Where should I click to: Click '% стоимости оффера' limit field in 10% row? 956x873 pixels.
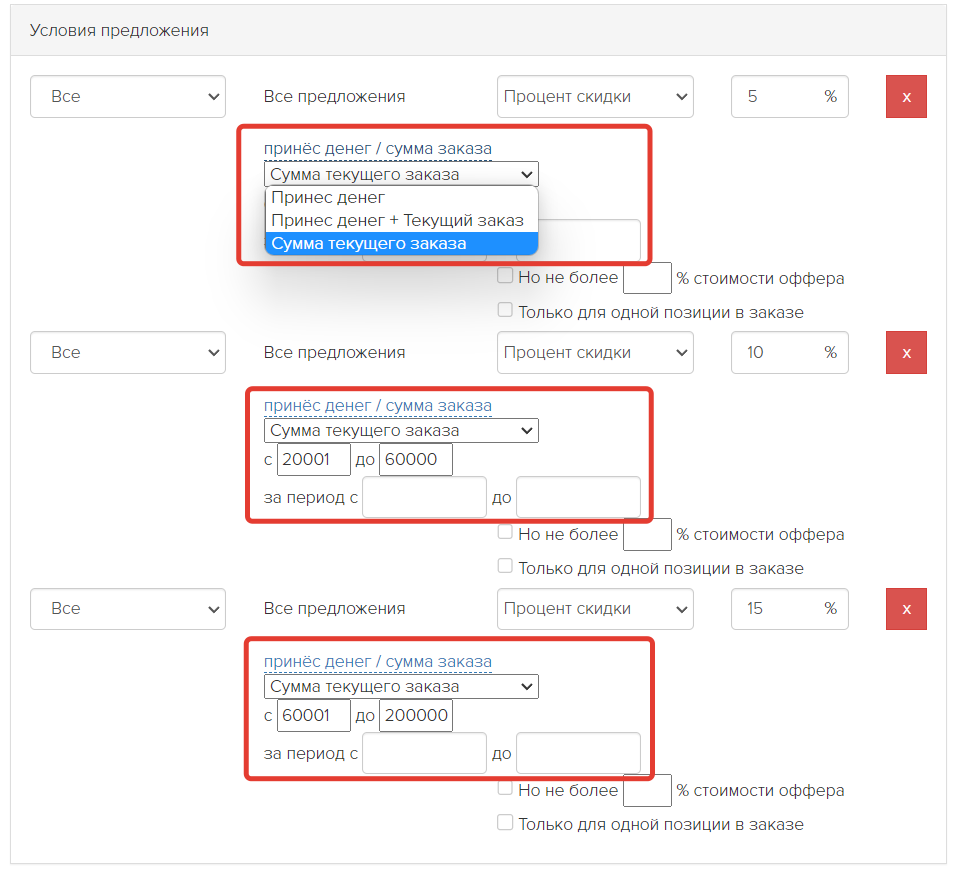click(647, 535)
